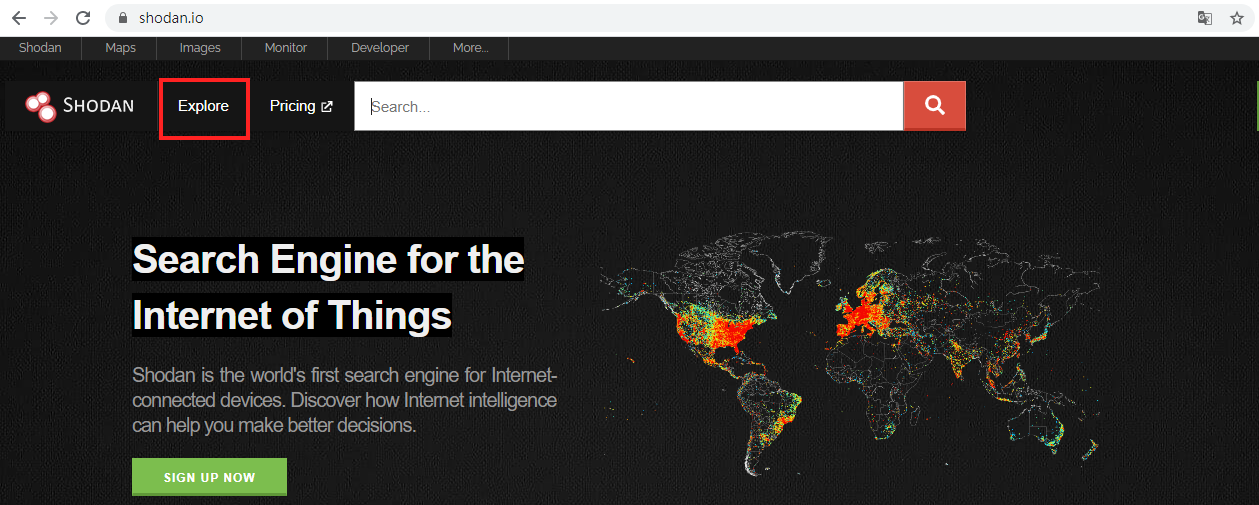Image resolution: width=1259 pixels, height=505 pixels.
Task: Open the Pricing link
Action: click(x=301, y=106)
